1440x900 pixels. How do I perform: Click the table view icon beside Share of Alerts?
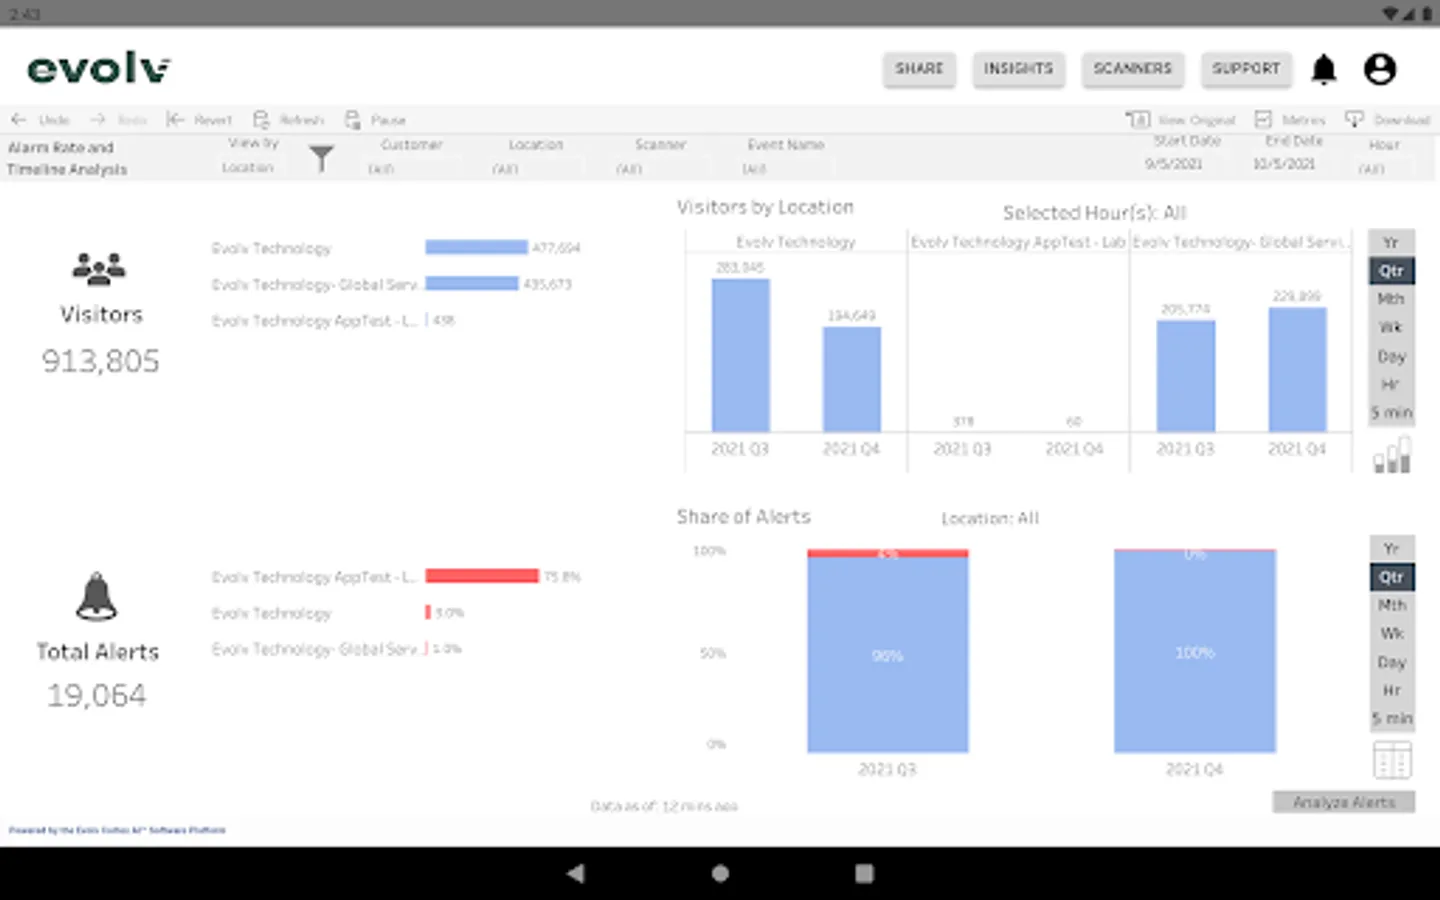pos(1392,760)
